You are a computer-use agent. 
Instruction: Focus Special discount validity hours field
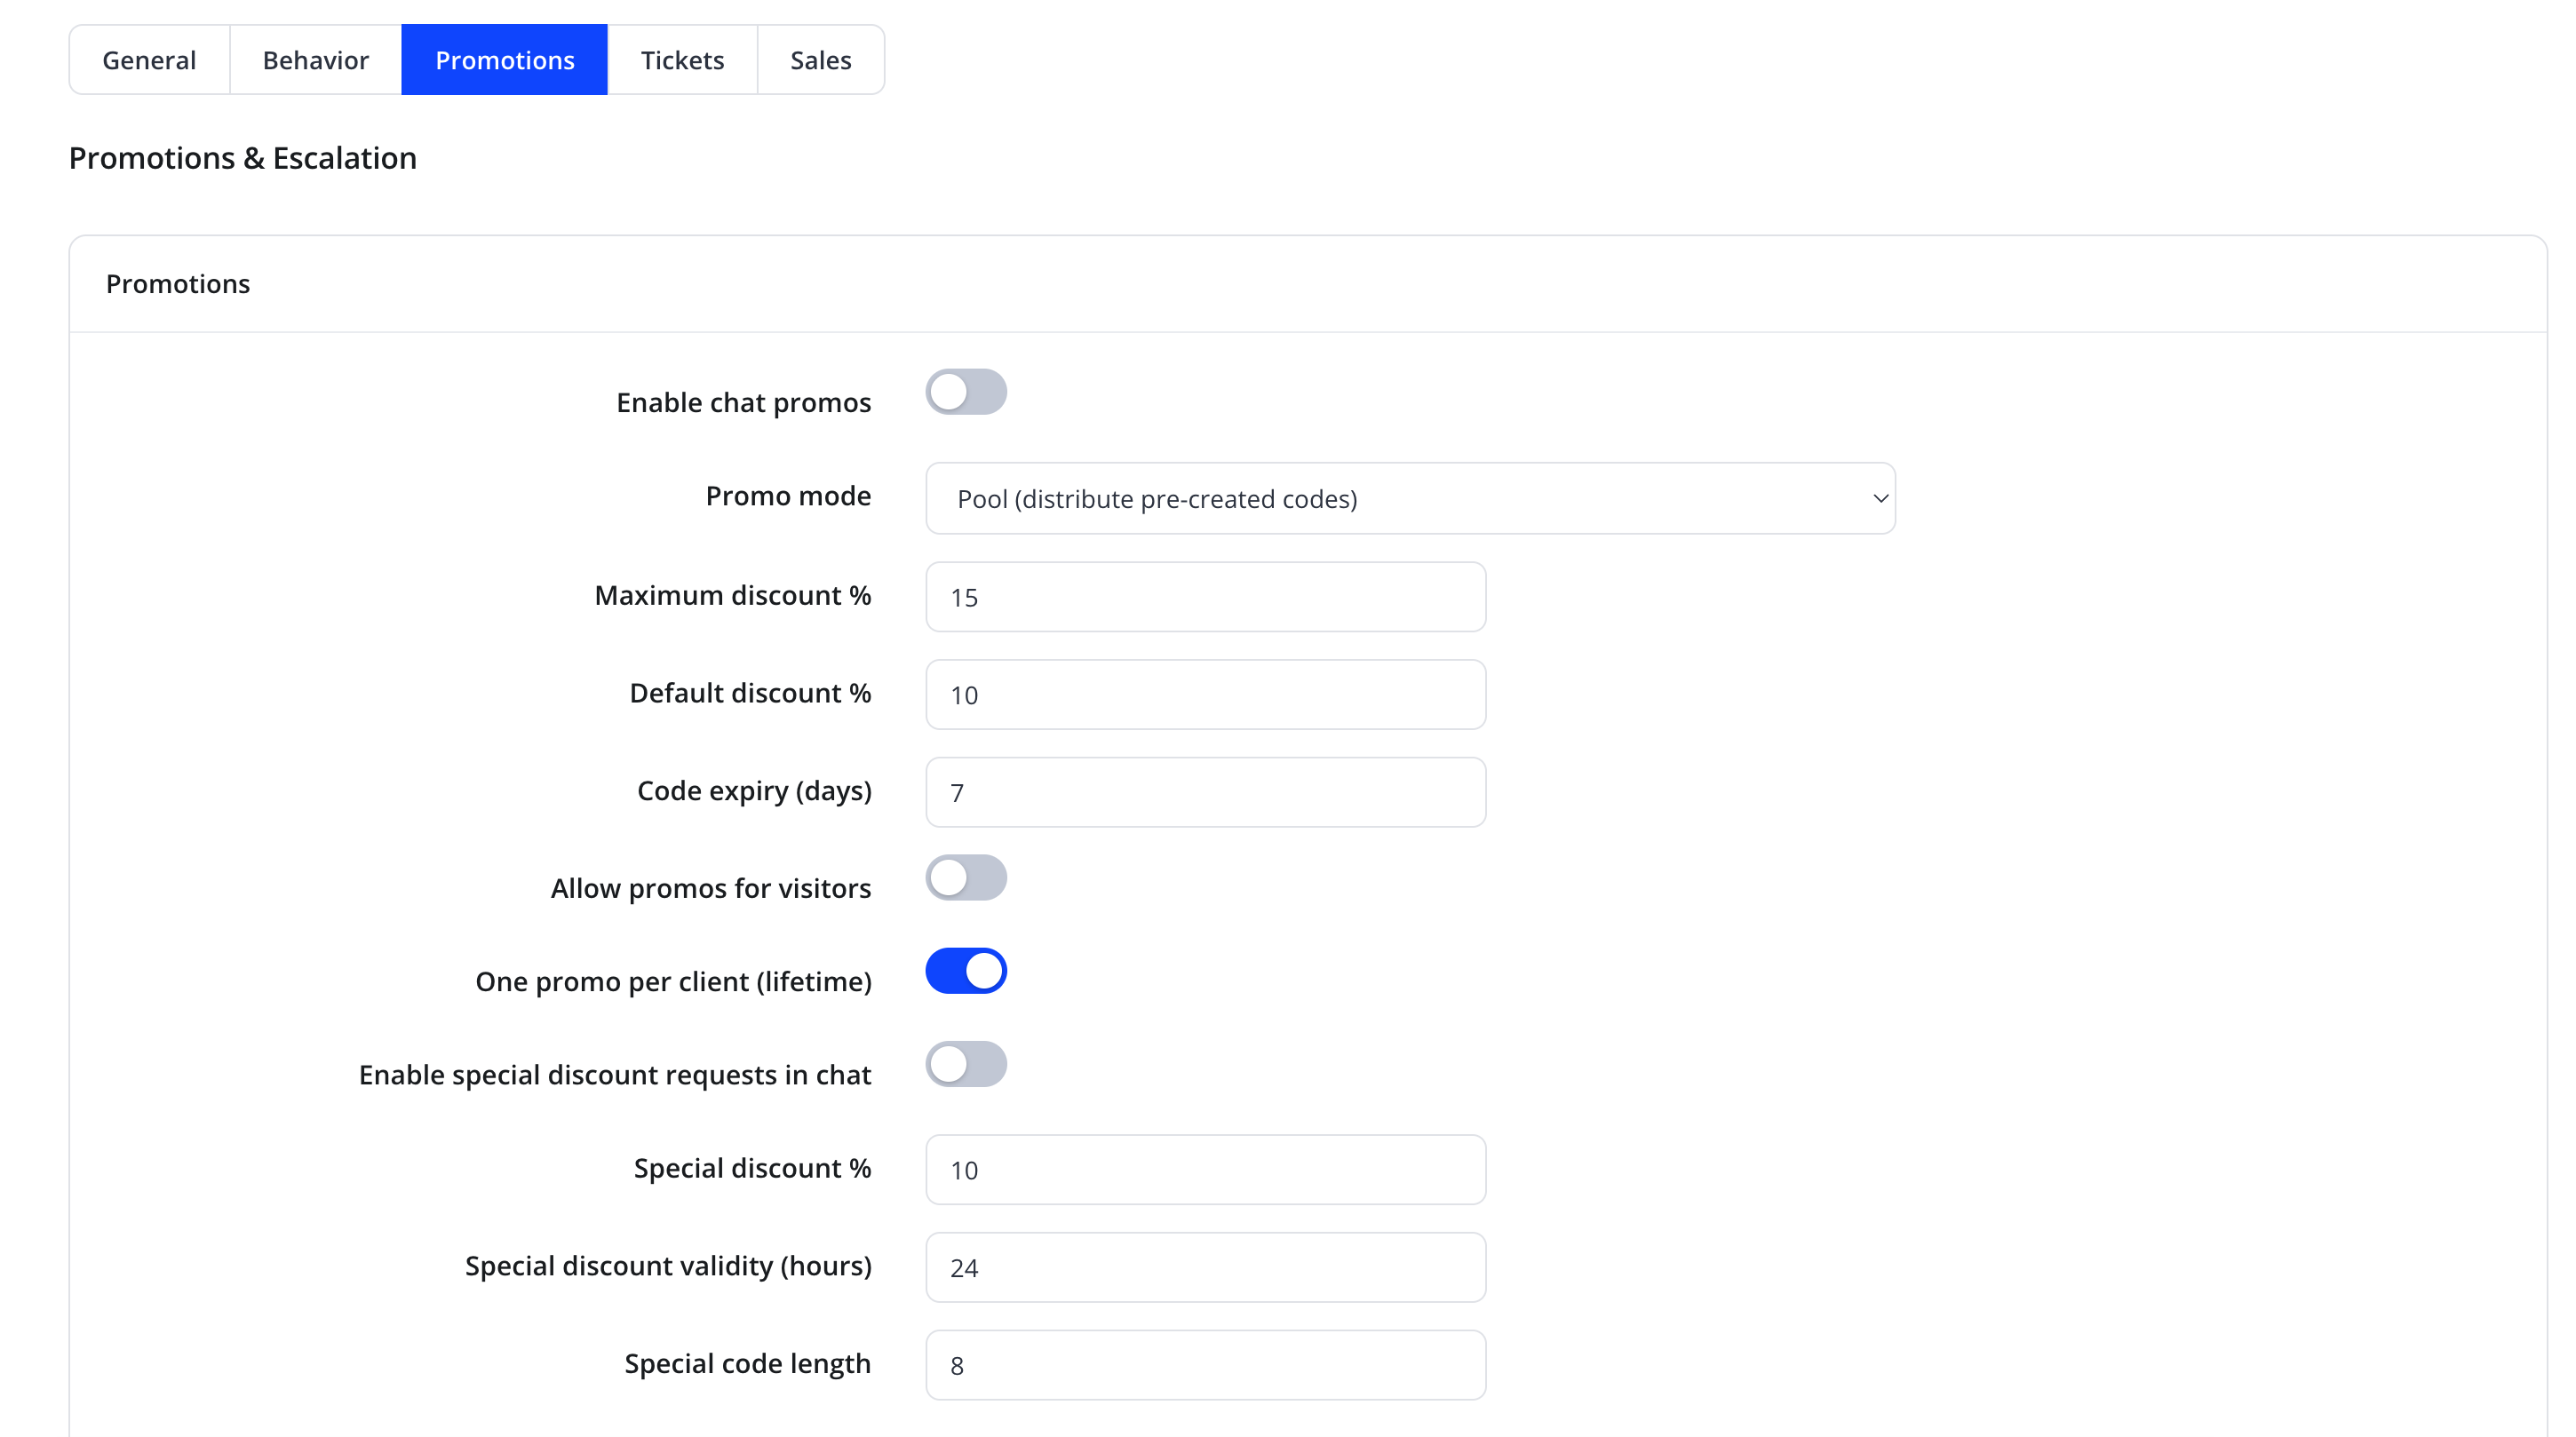(x=1206, y=1267)
